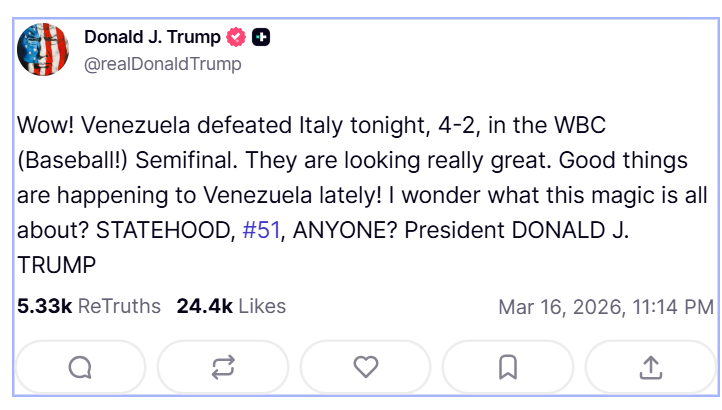Click the final word TRUMP ending the post

56,264
